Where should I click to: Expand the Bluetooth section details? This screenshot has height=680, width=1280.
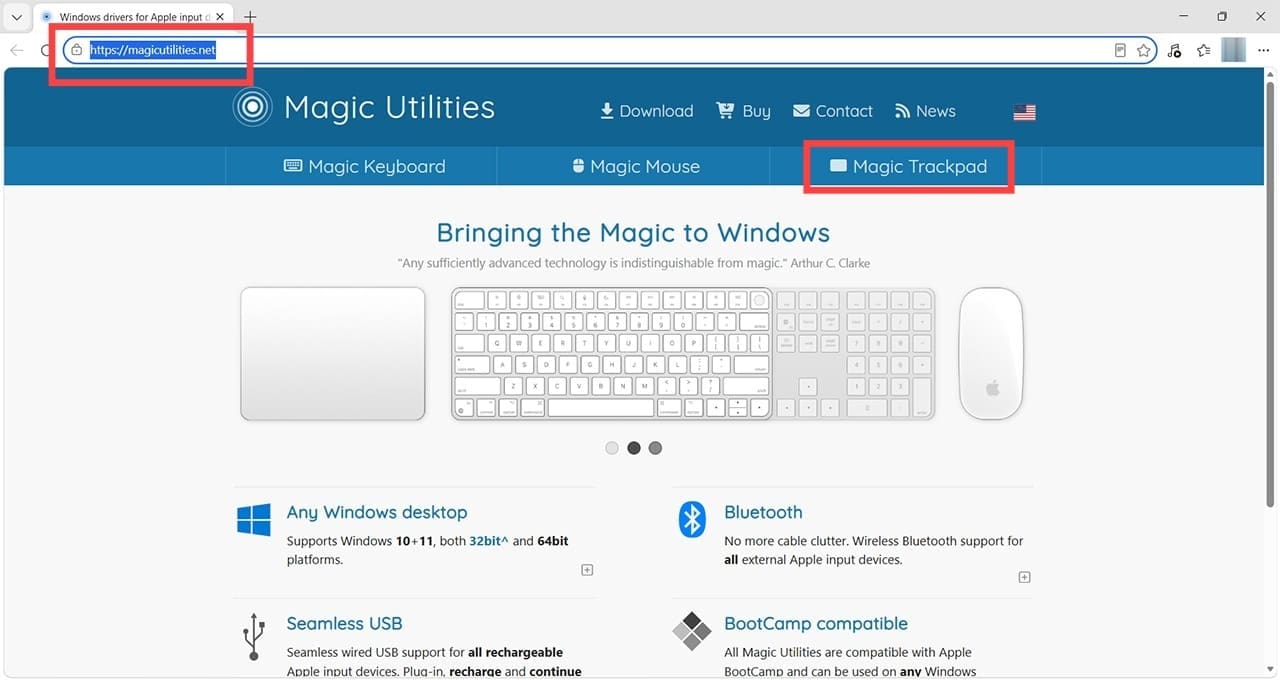(x=1024, y=577)
